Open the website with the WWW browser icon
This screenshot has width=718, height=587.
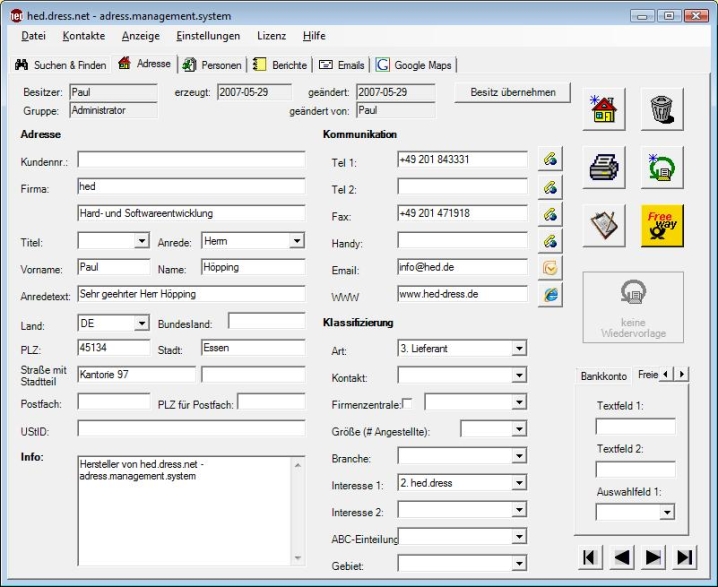coord(549,295)
